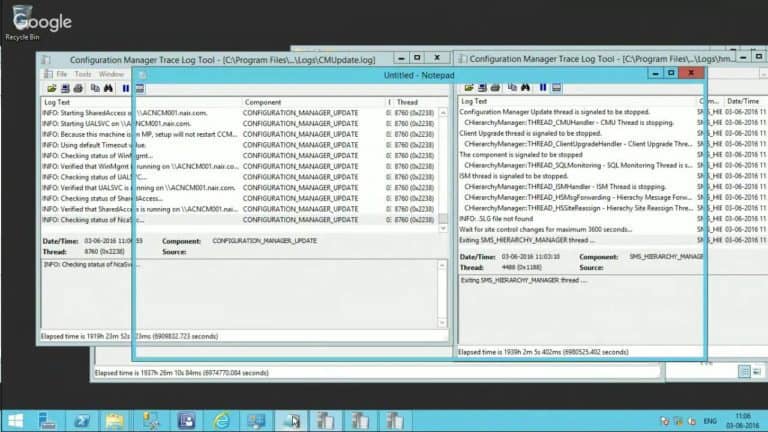
Task: Open Windows Start button
Action: coord(15,421)
